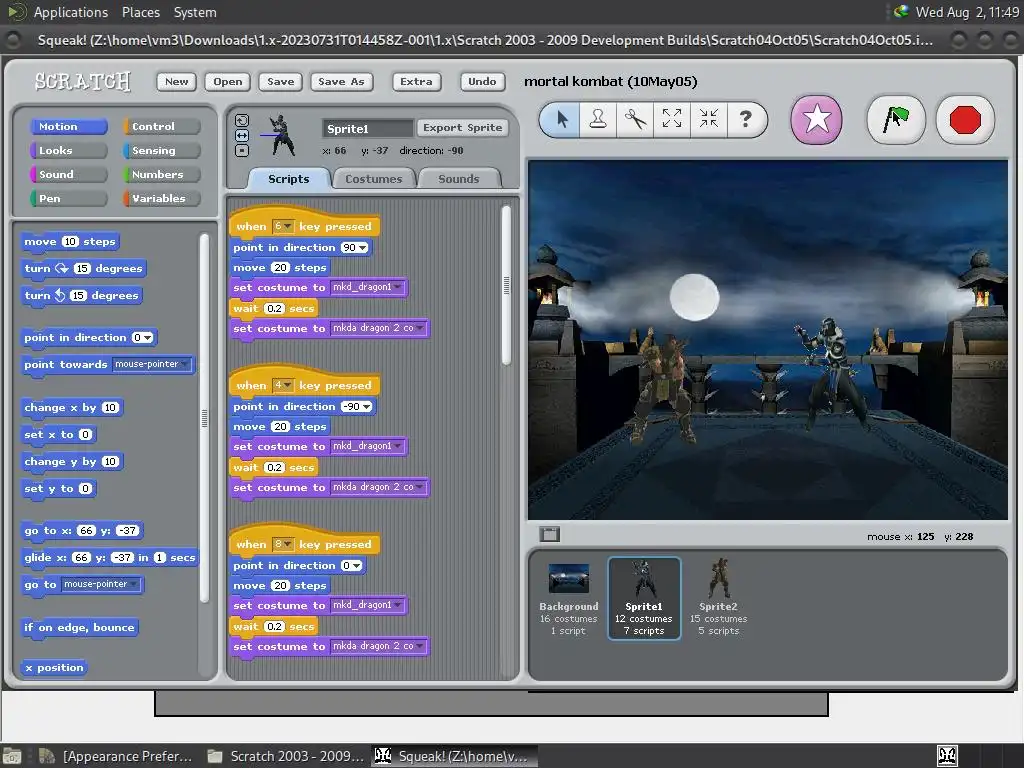Open key dropdown on 'when 6 key pressed'

(x=282, y=227)
